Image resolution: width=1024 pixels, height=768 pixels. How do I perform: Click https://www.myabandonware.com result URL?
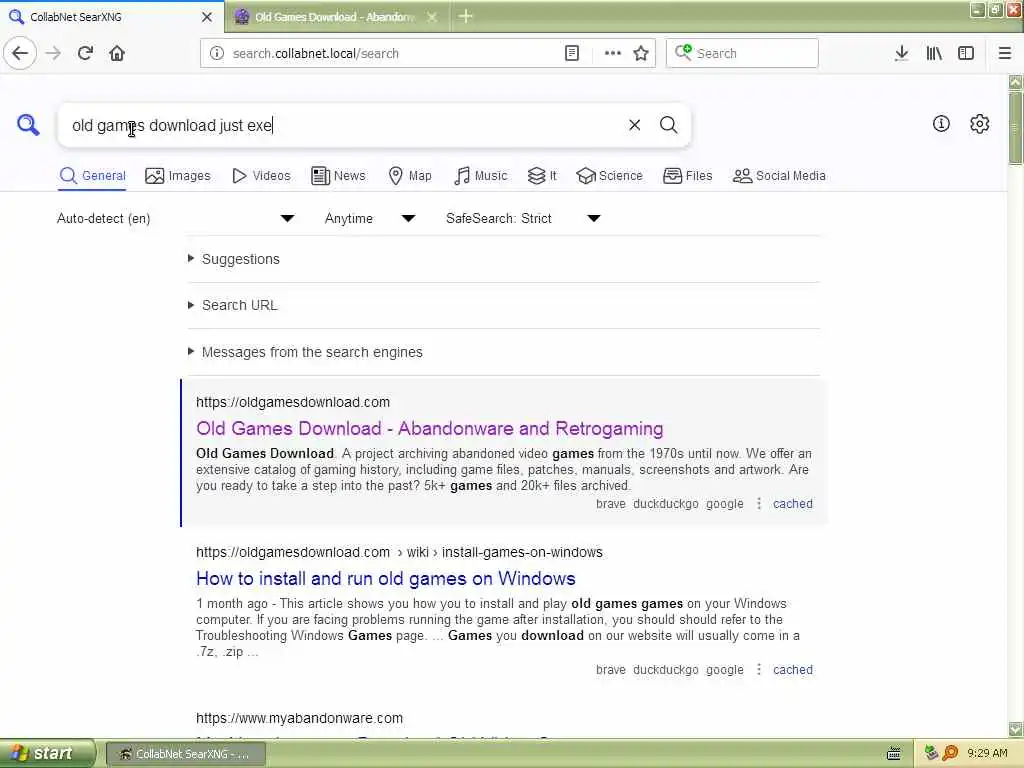tap(300, 718)
